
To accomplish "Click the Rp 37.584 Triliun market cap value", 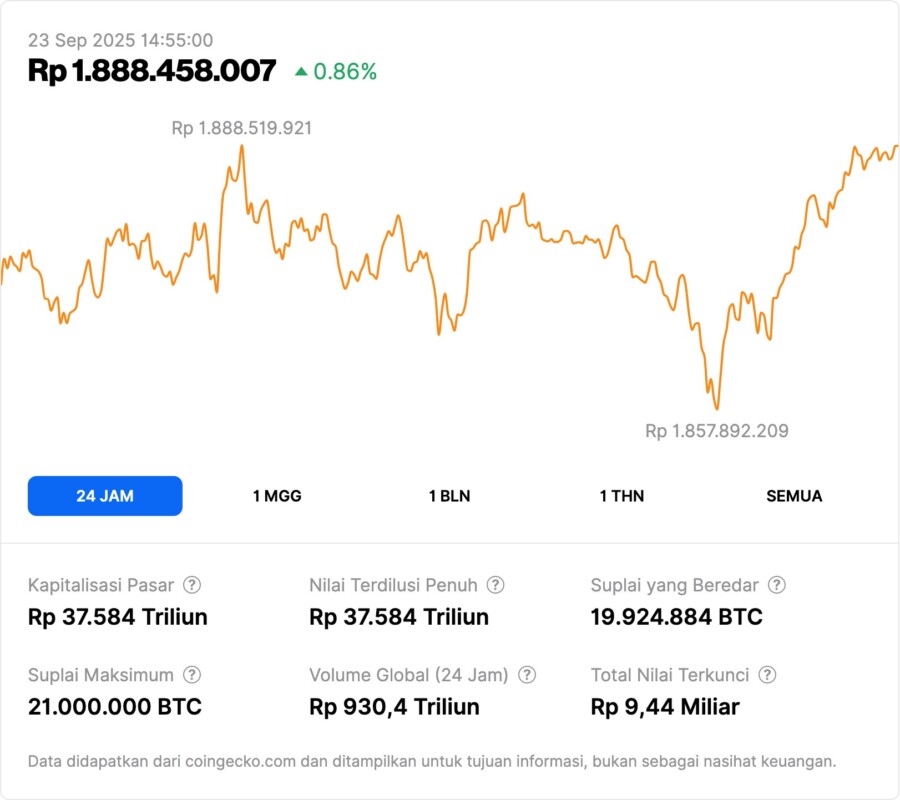I will (118, 617).
